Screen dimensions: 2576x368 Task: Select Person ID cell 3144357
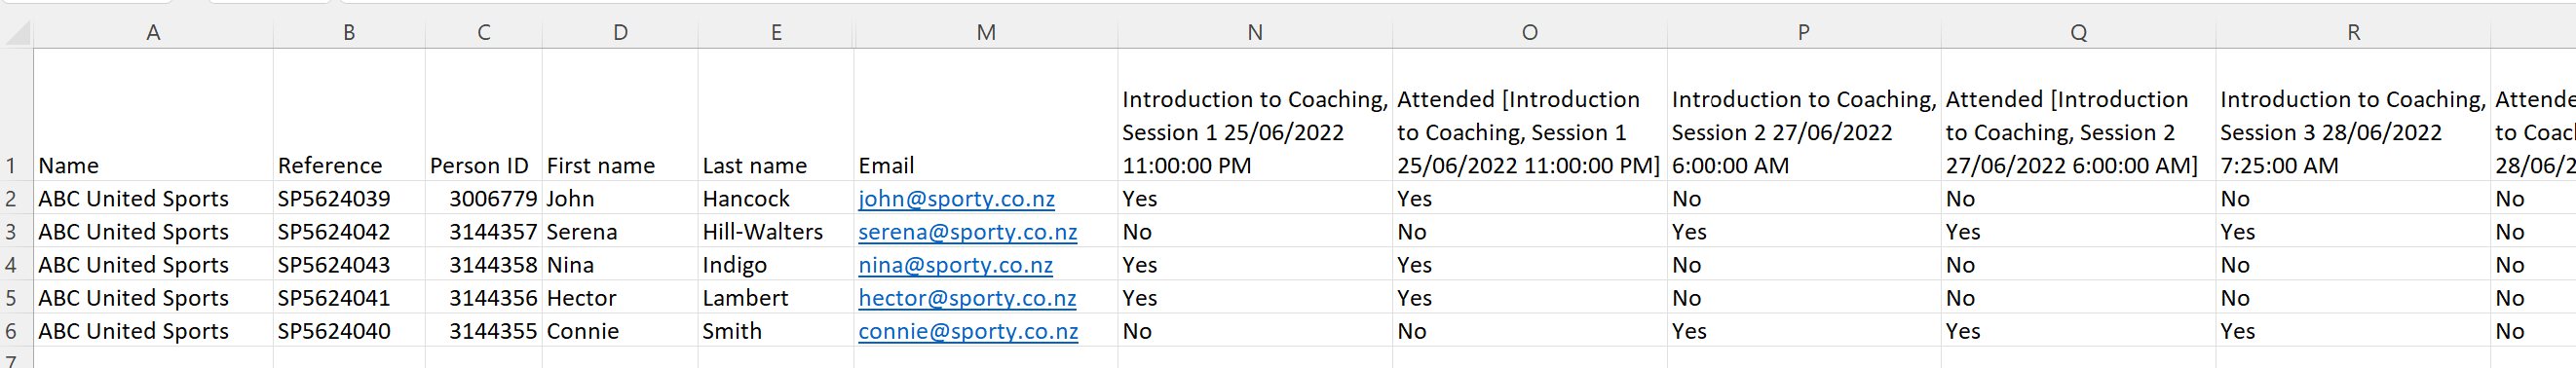tap(484, 232)
